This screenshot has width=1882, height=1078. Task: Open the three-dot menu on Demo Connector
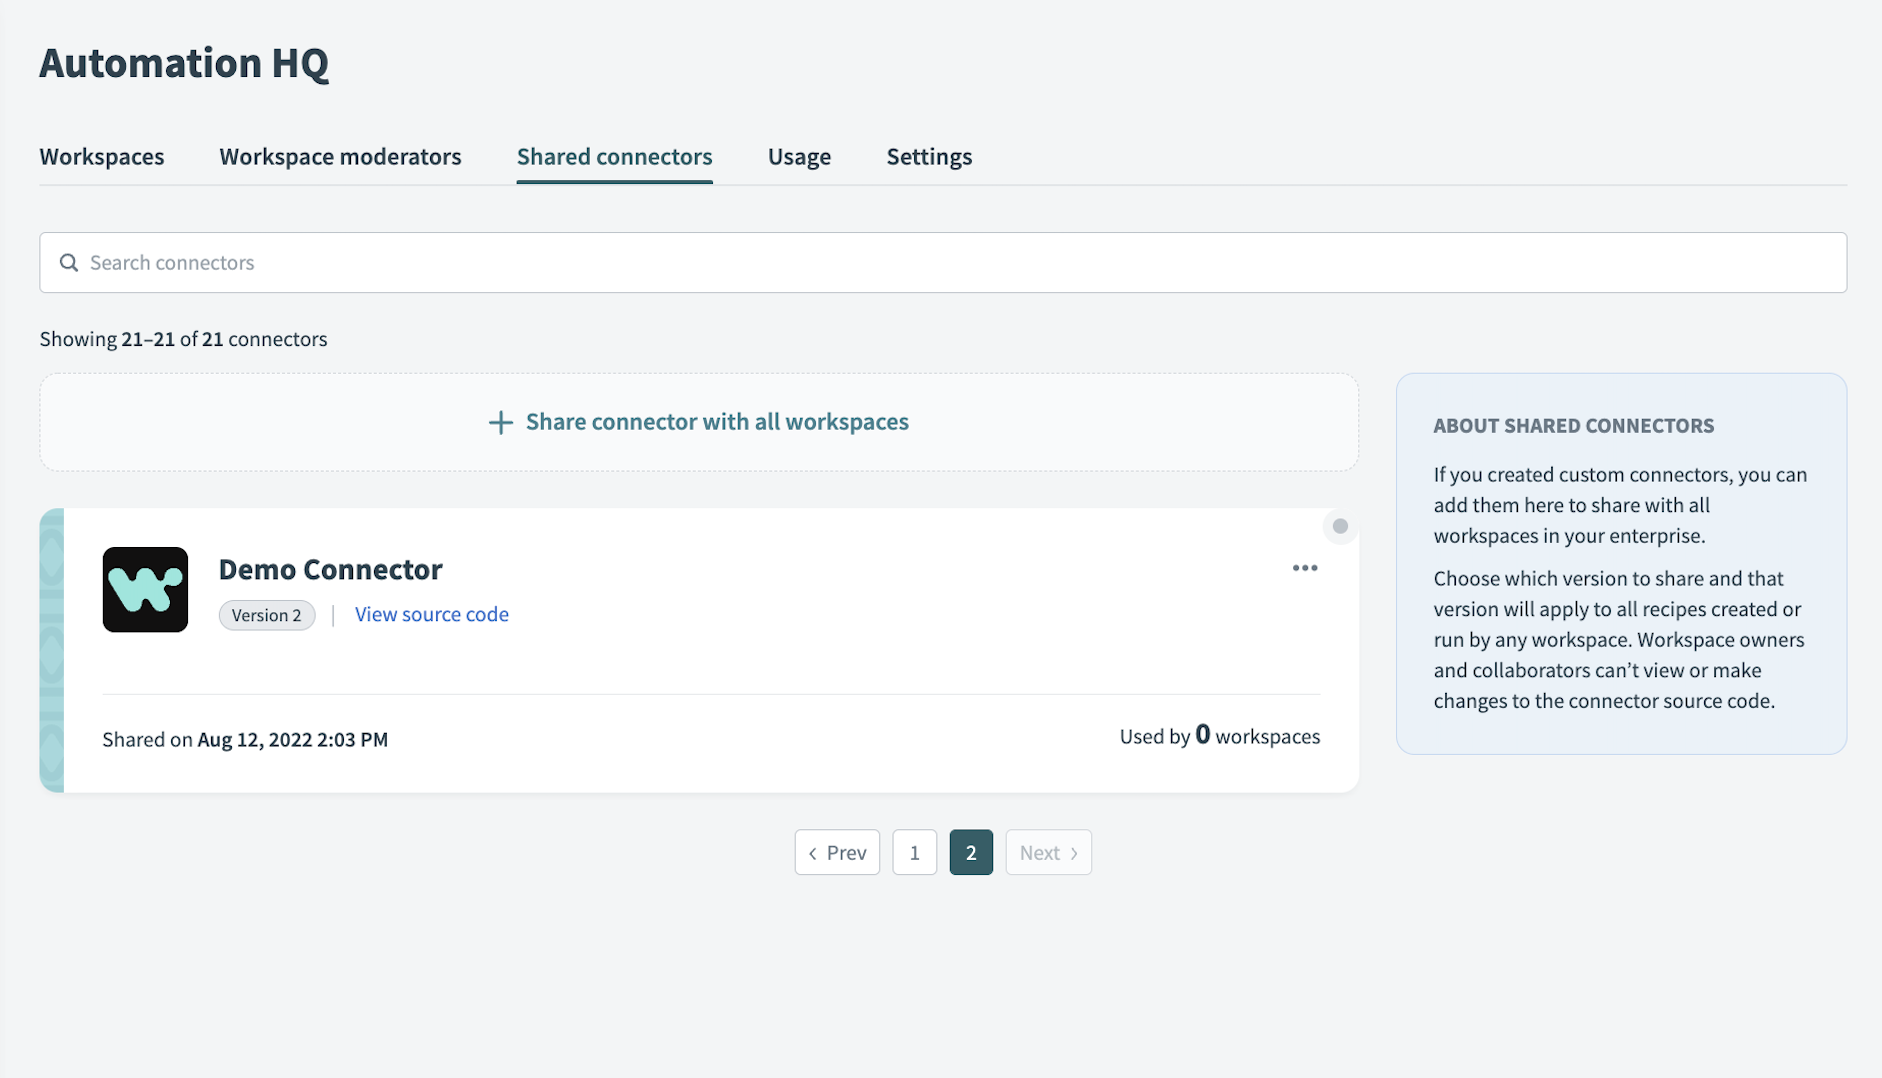click(1304, 567)
